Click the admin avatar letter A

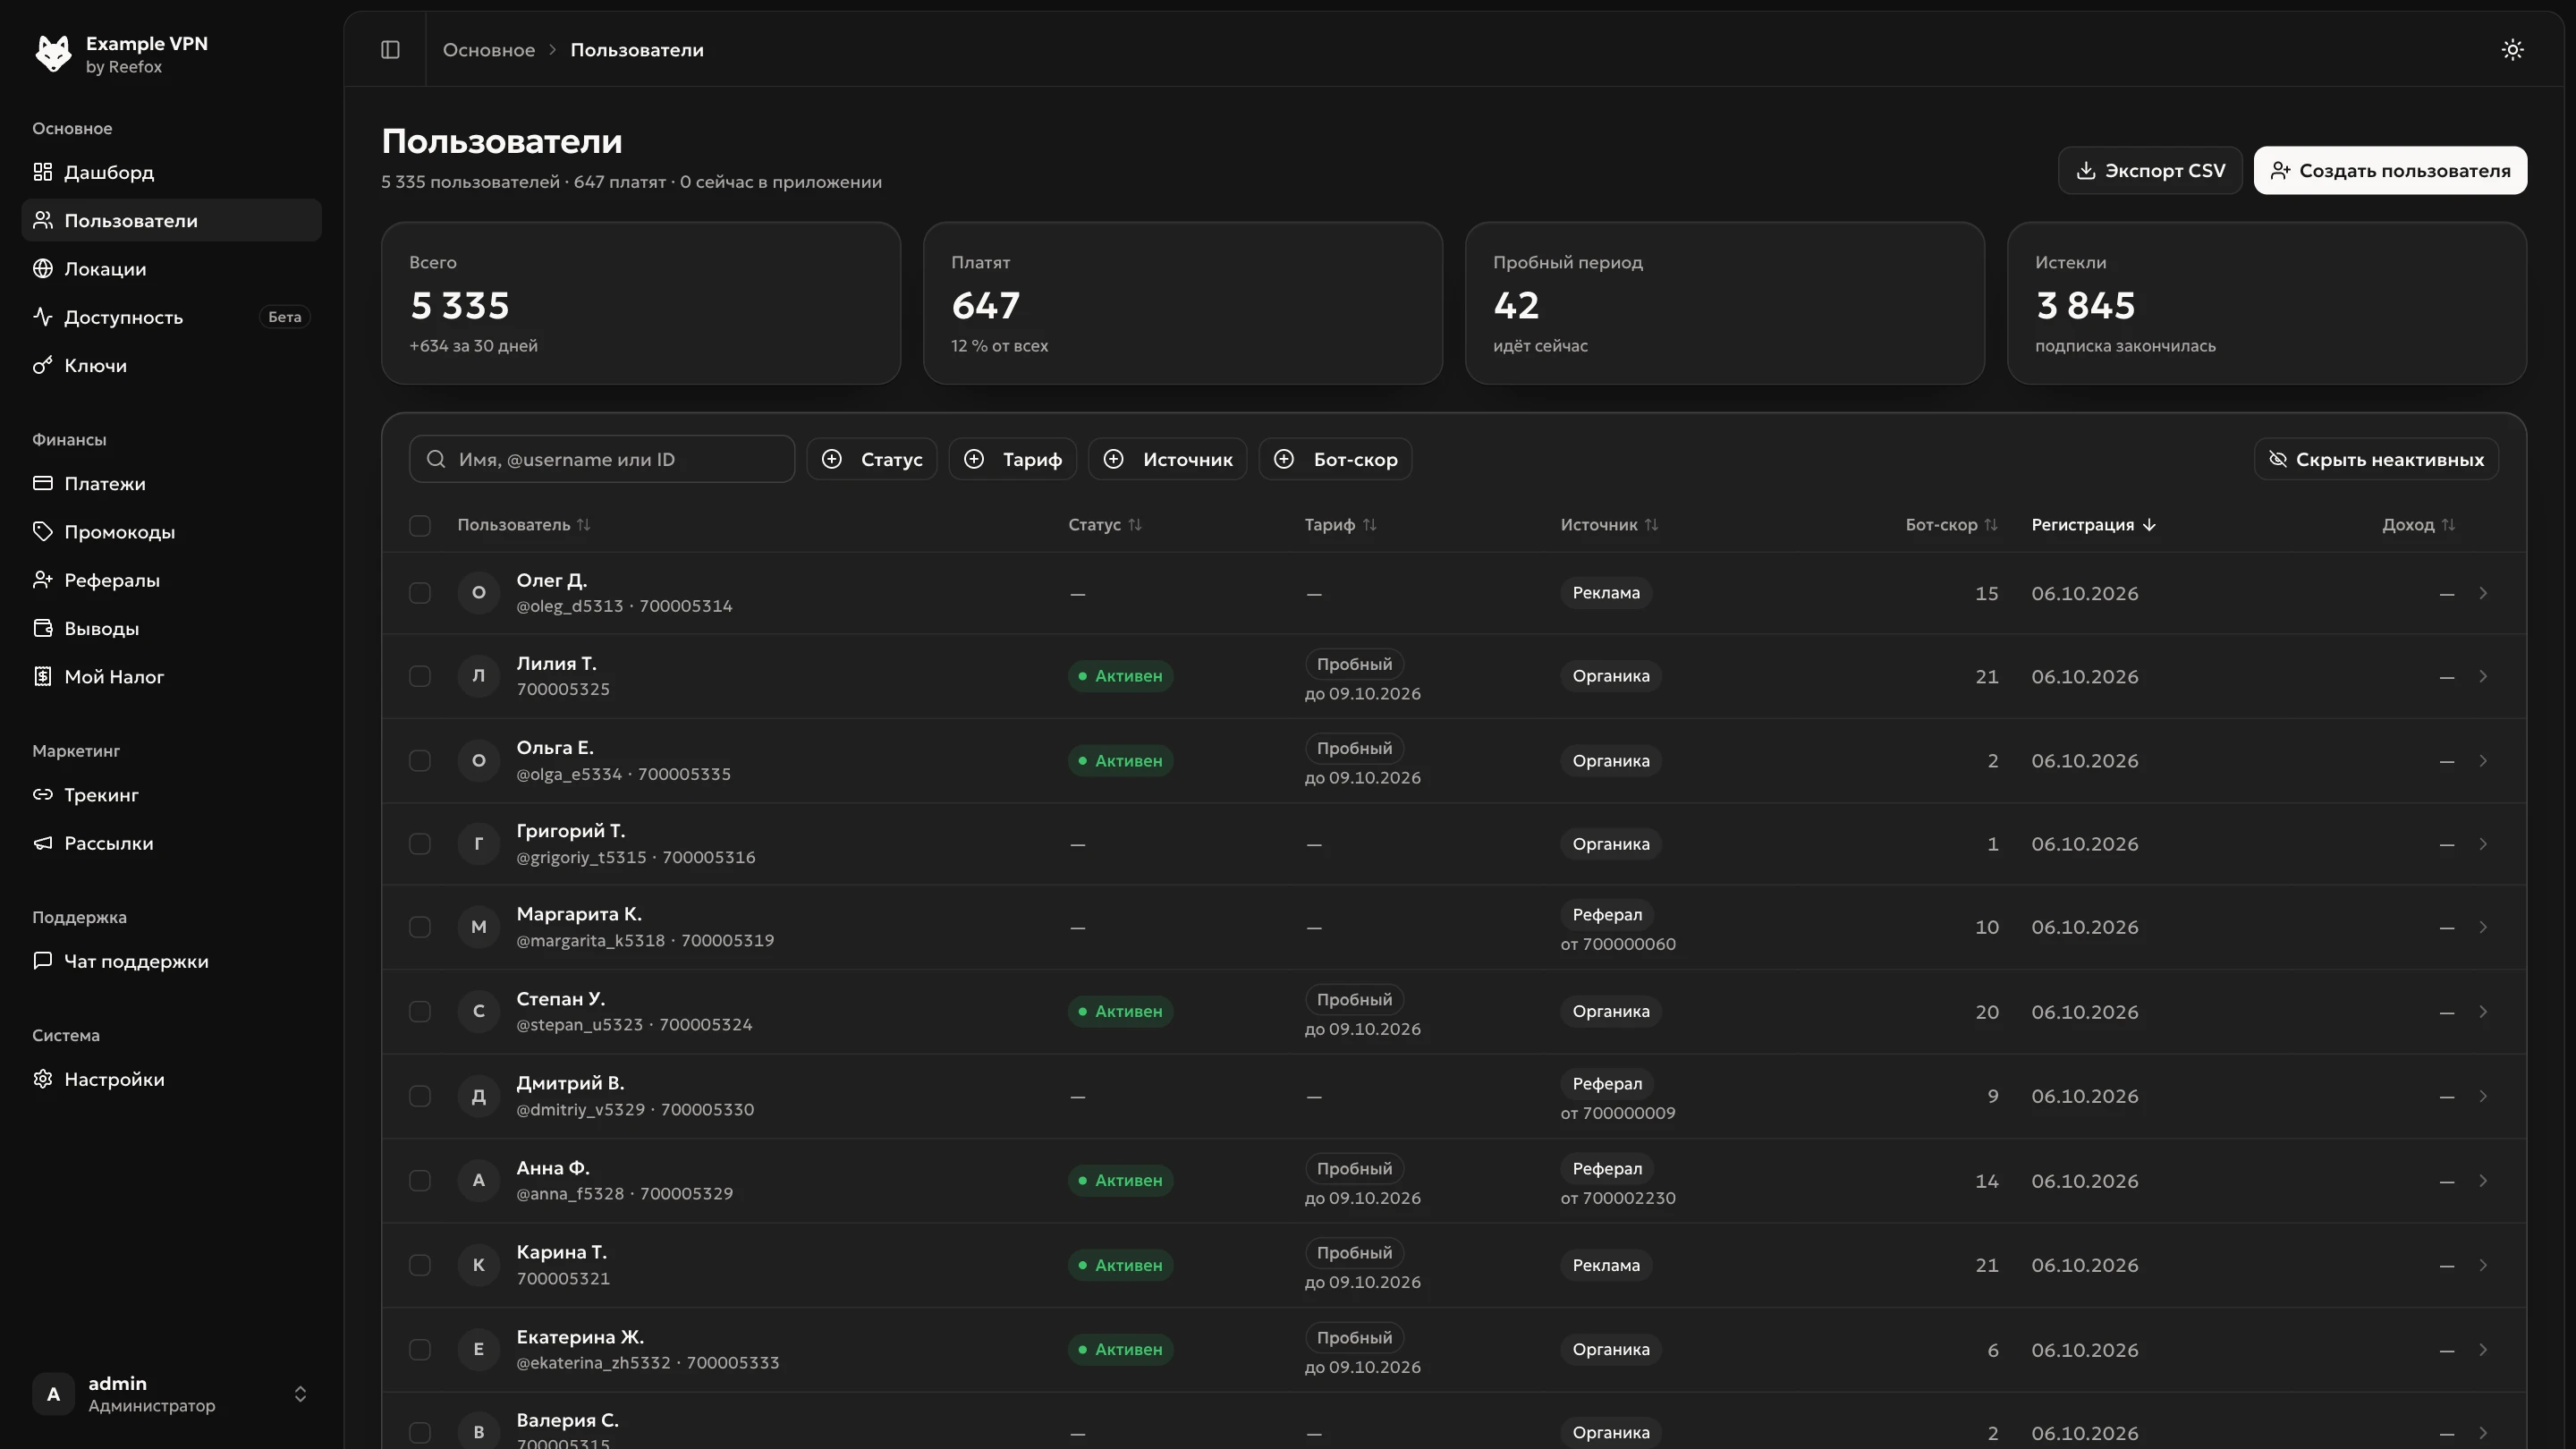pyautogui.click(x=53, y=1393)
